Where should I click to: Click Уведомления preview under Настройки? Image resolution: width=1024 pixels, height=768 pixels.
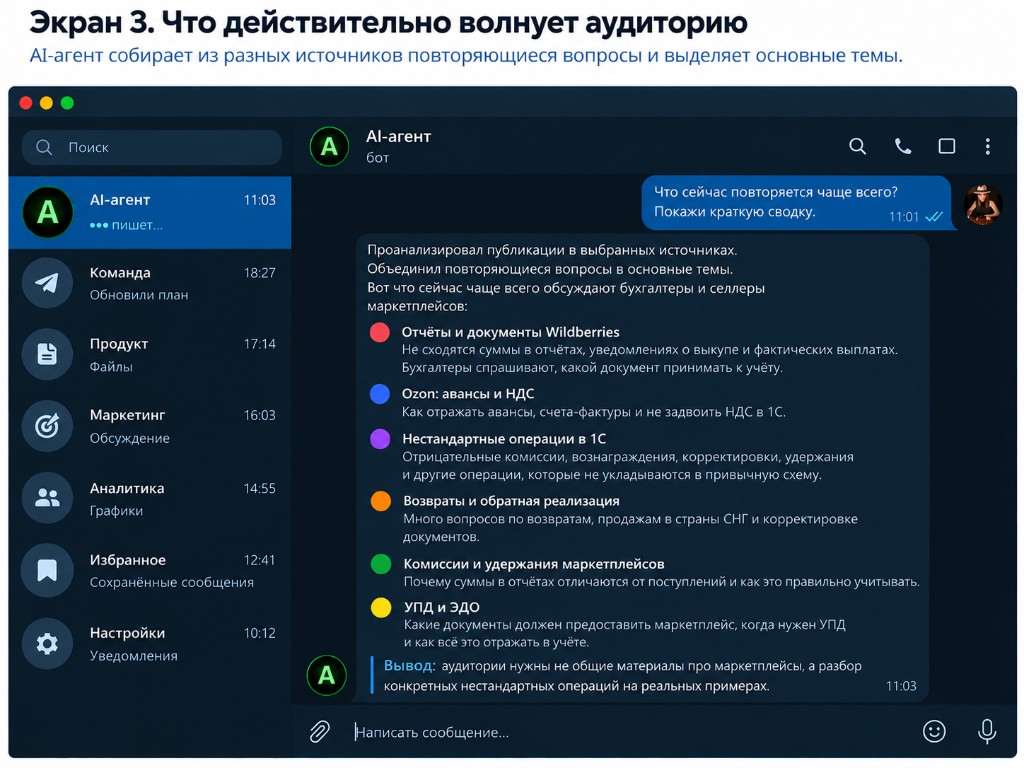pyautogui.click(x=133, y=656)
